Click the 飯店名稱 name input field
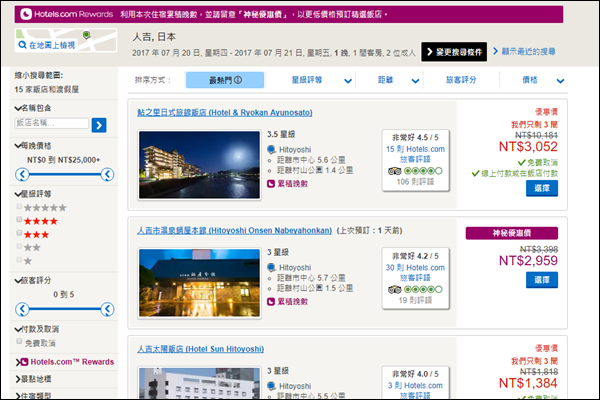Screen dimensions: 600x400 [x=52, y=123]
